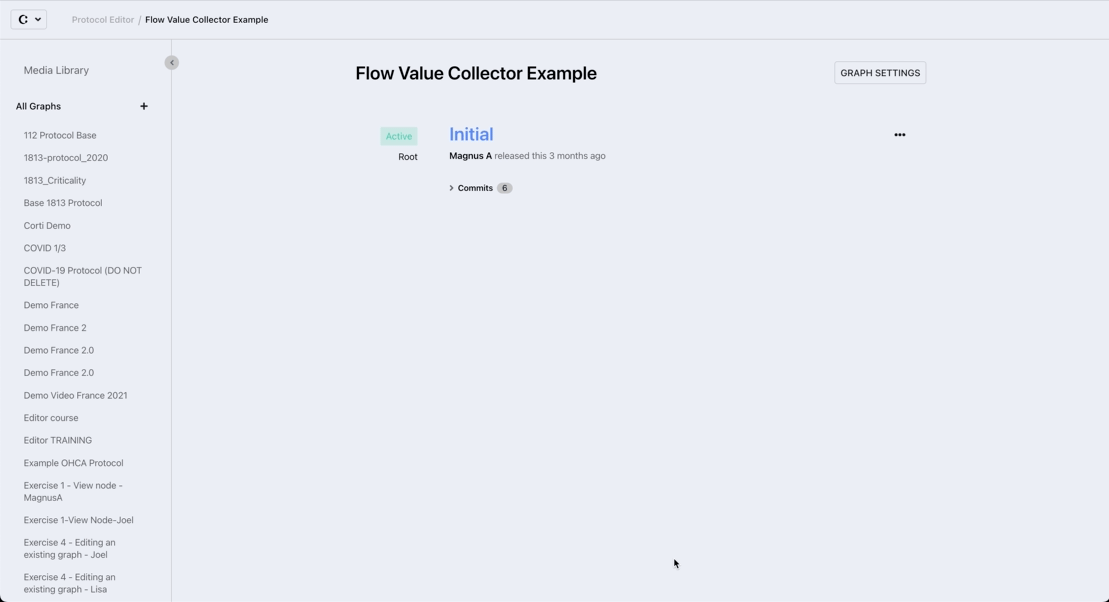Select Example OHCA Protocol graph
1109x602 pixels.
pos(73,463)
